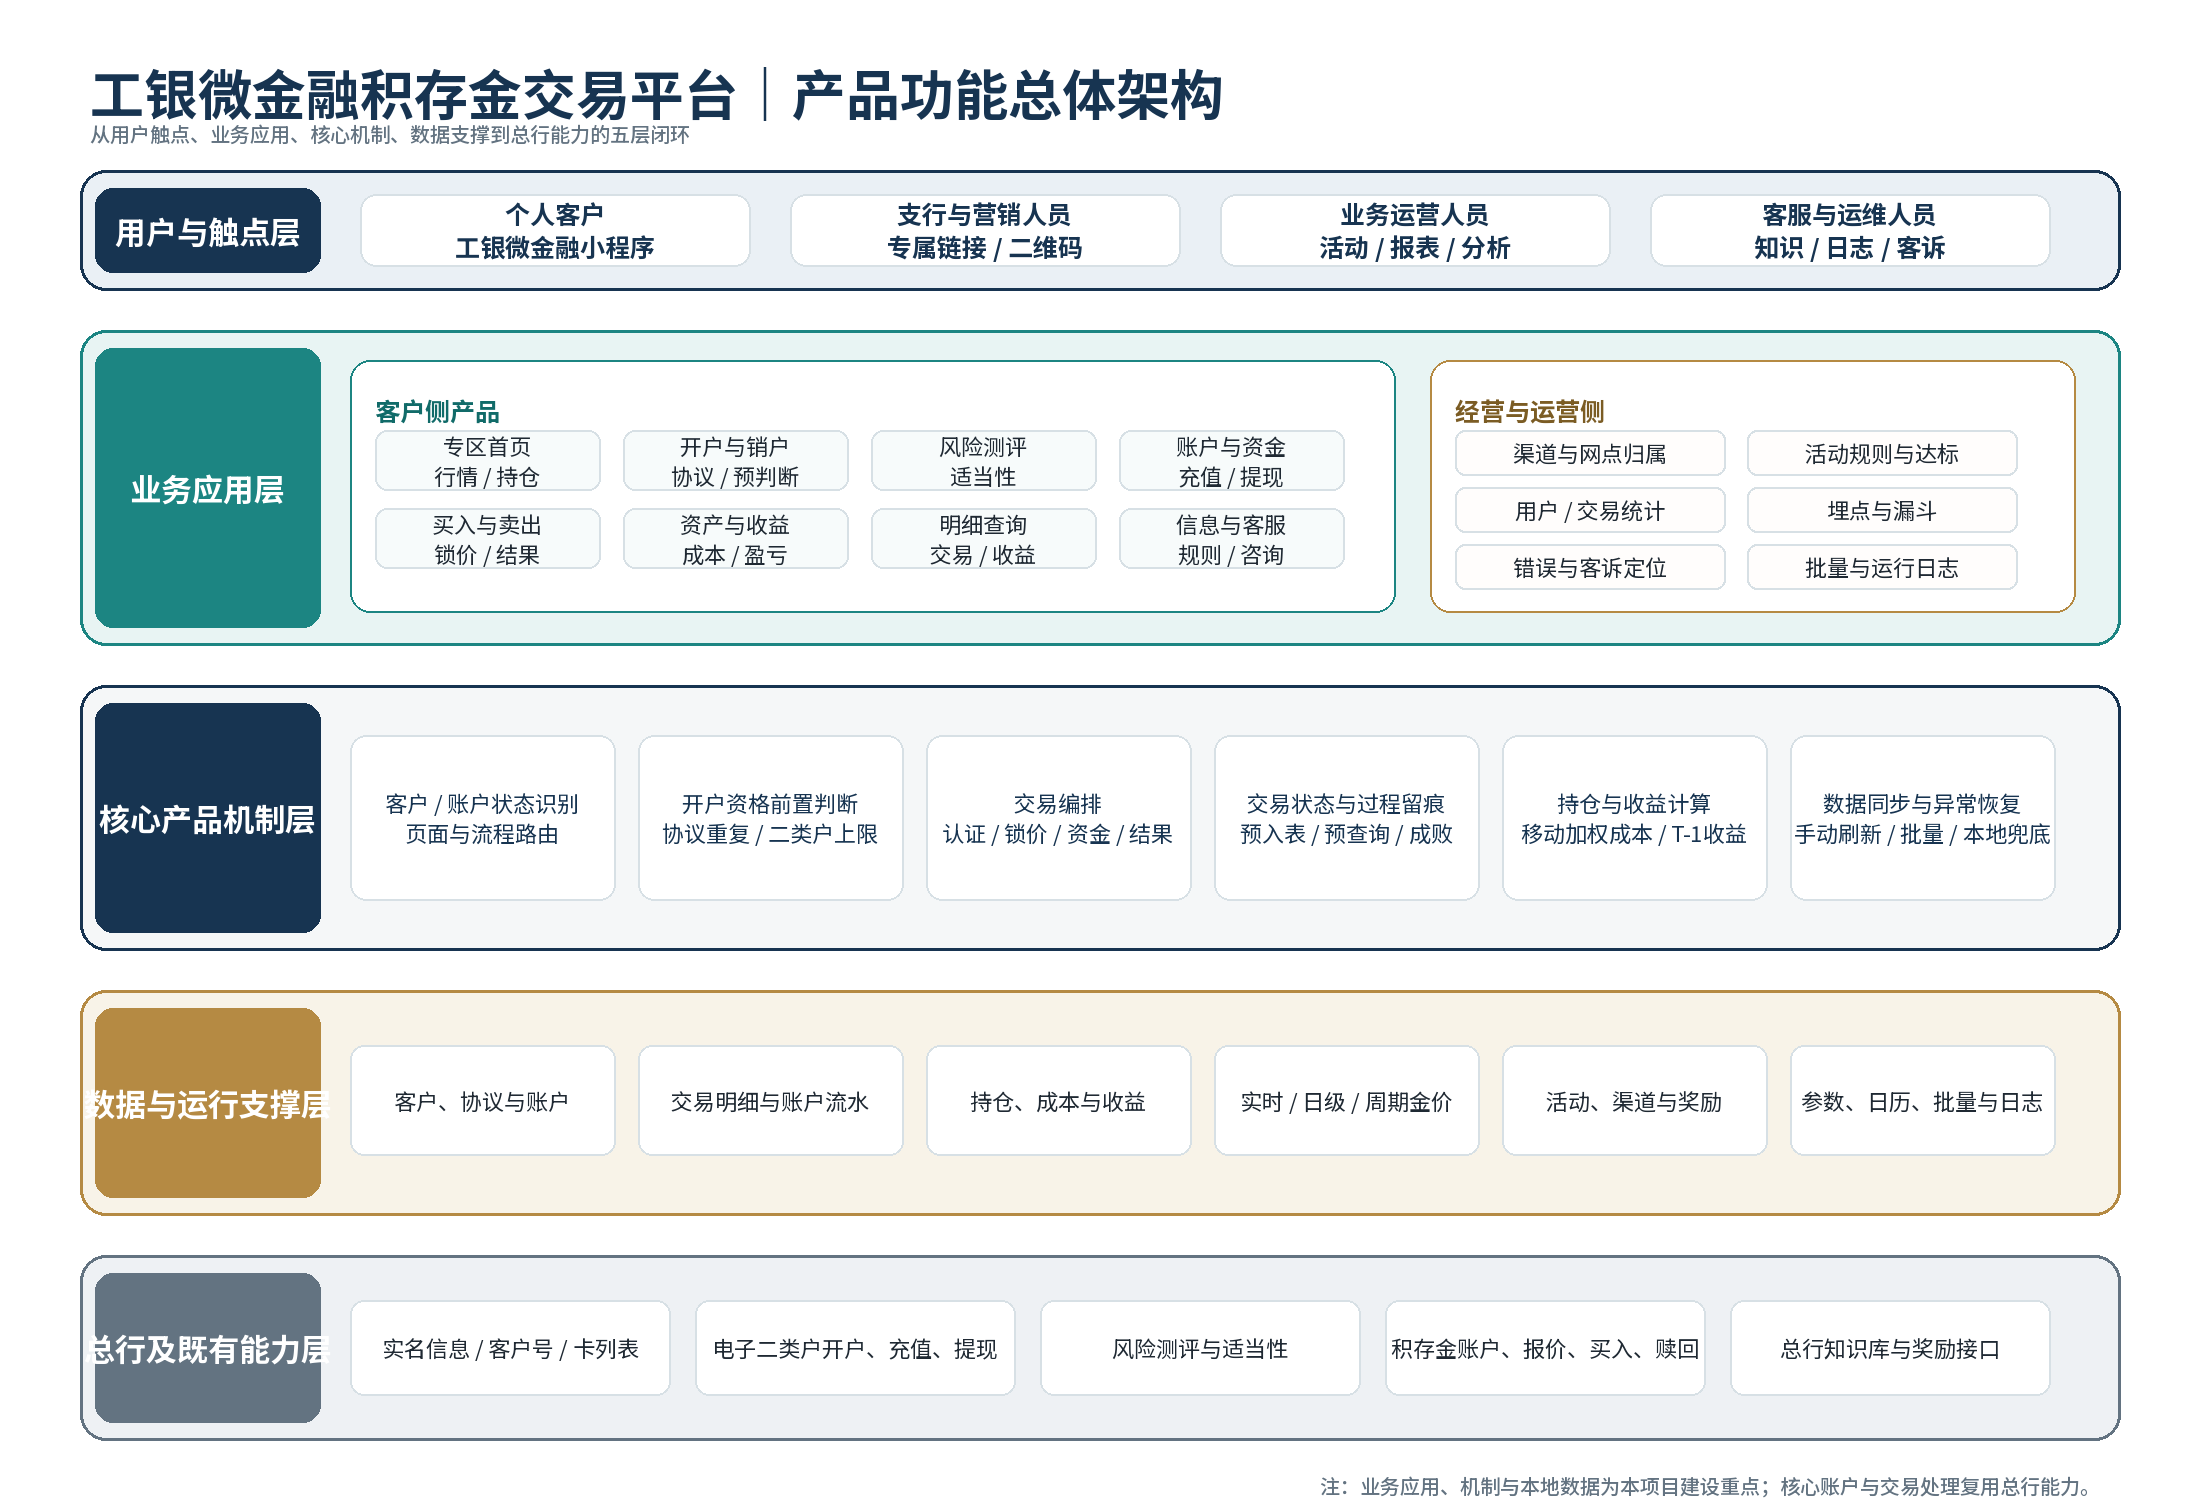Screen dimensions: 2200x1500
Task: Select the 账户与资金 充值/提现 box
Action: coord(1232,461)
